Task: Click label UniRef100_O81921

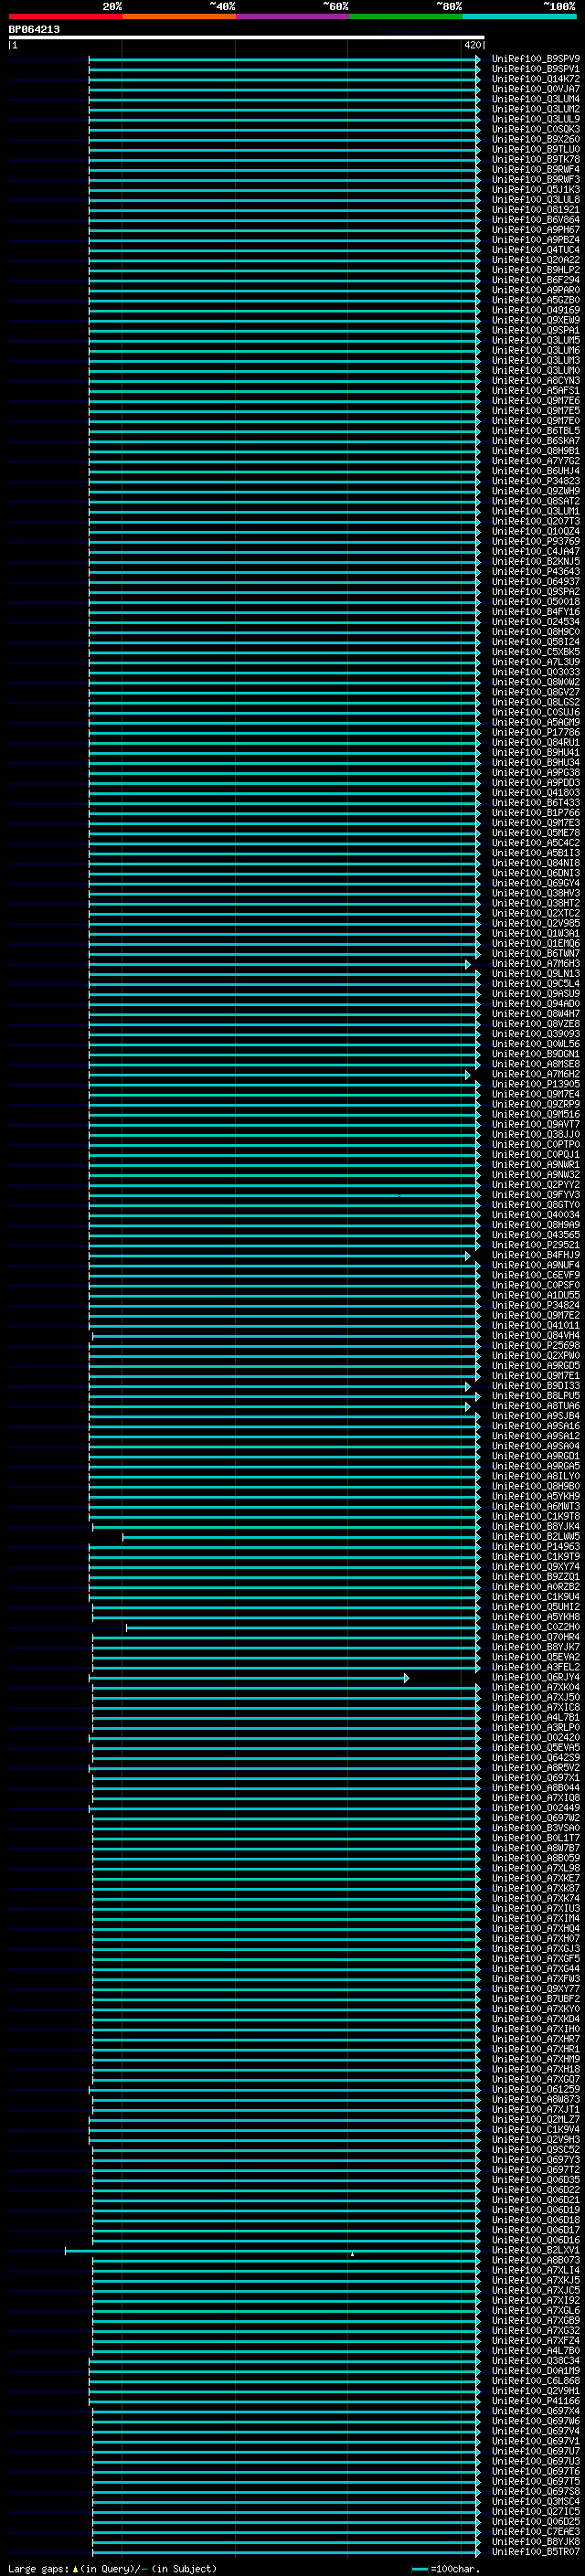Action: tap(535, 209)
